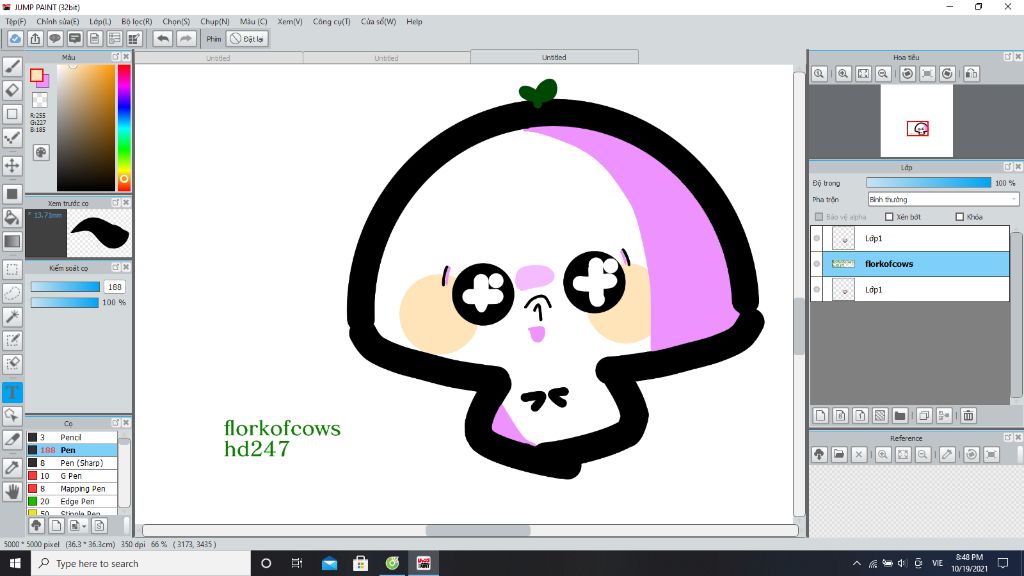Select the rectangular Selection tool
1024x576 pixels.
point(12,269)
